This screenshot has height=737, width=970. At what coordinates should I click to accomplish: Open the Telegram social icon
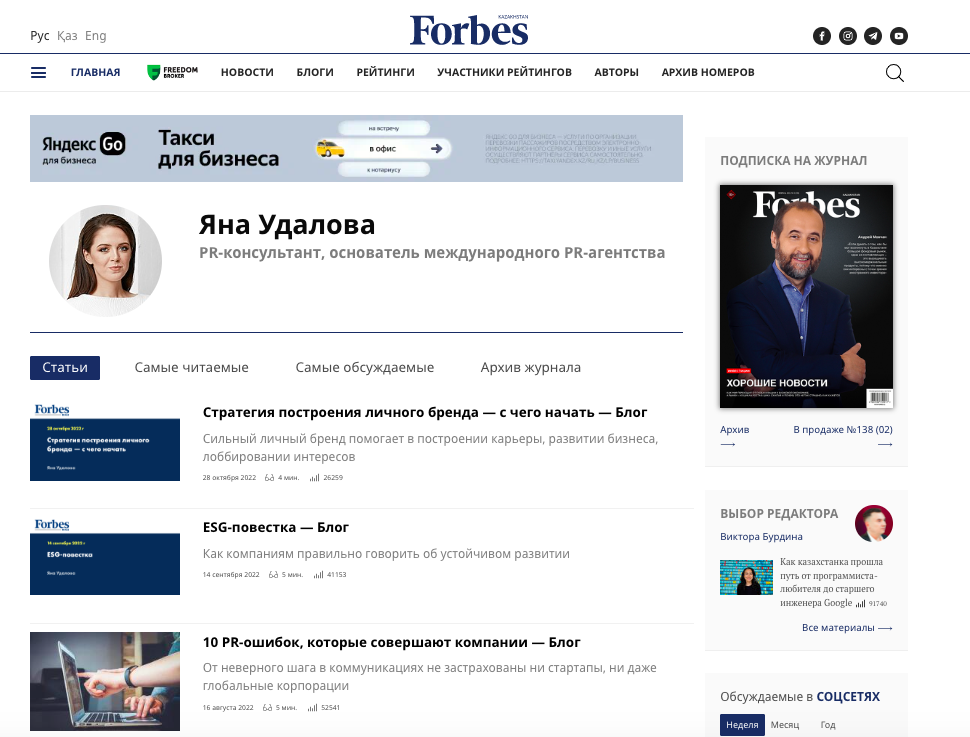point(873,36)
